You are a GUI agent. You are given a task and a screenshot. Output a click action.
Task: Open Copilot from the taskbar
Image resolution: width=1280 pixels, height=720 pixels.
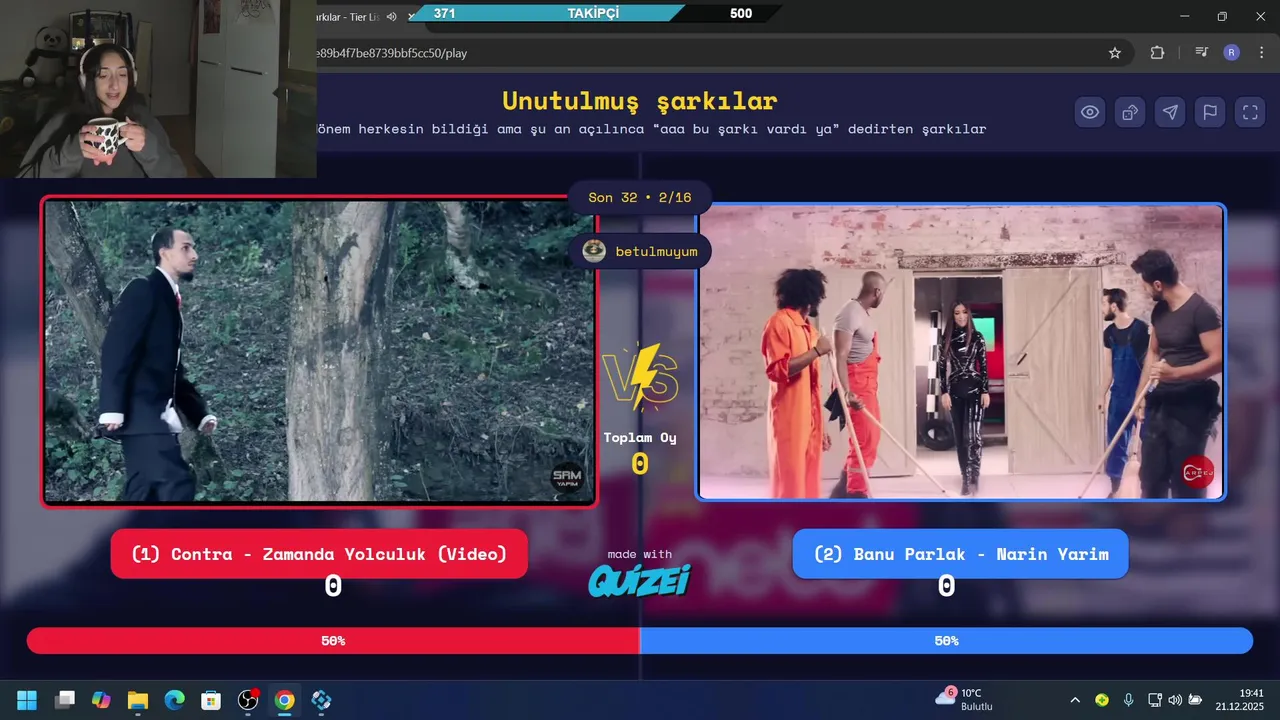[x=101, y=700]
